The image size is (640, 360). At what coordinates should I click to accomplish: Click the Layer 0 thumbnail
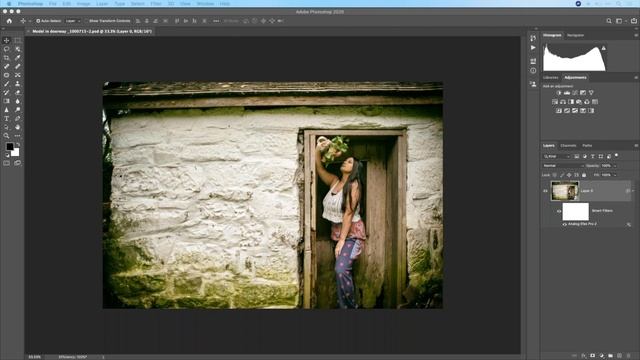565,191
